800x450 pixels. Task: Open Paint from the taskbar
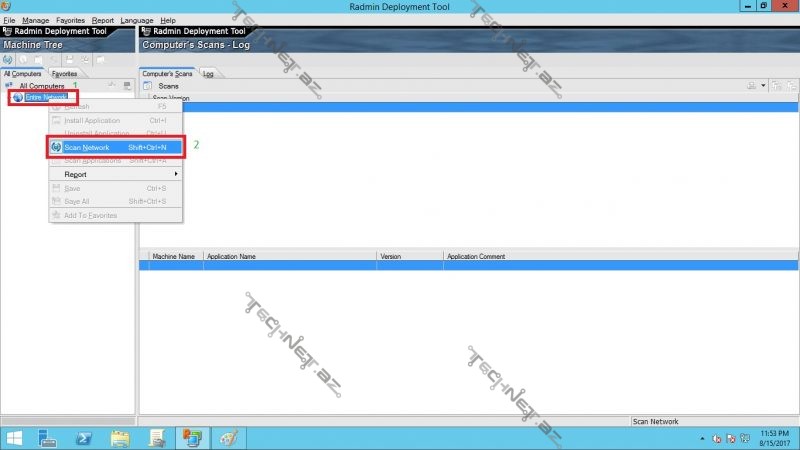229,438
